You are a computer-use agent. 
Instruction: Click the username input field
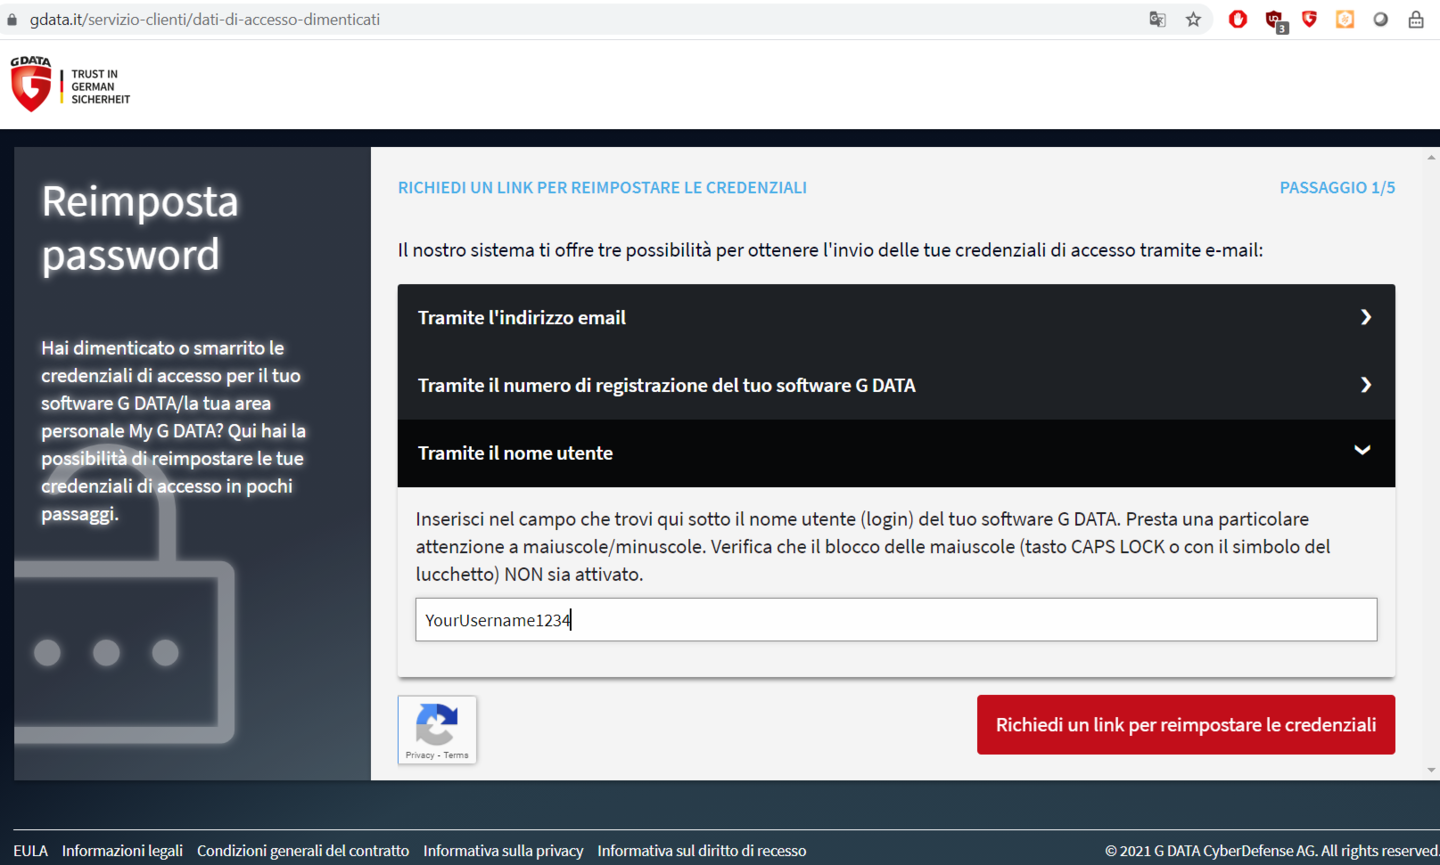896,620
